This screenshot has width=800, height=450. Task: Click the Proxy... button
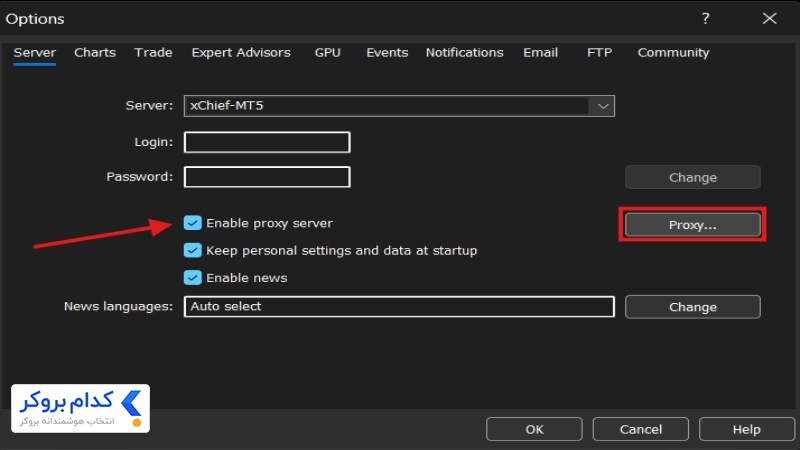tap(692, 225)
